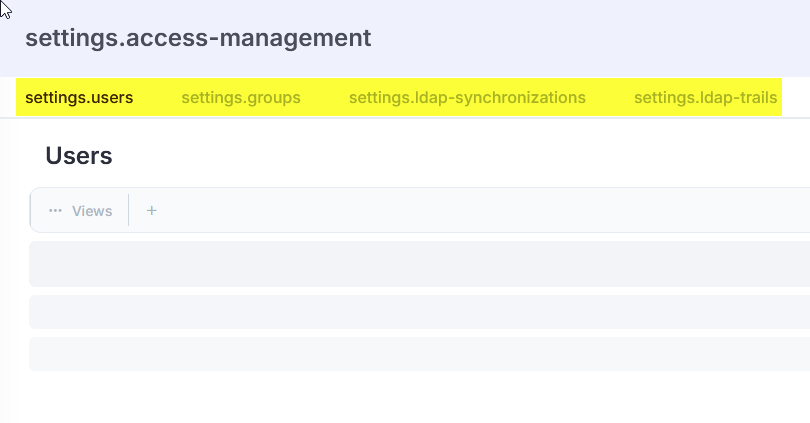810x423 pixels.
Task: Select the first loading placeholder row
Action: pos(420,264)
